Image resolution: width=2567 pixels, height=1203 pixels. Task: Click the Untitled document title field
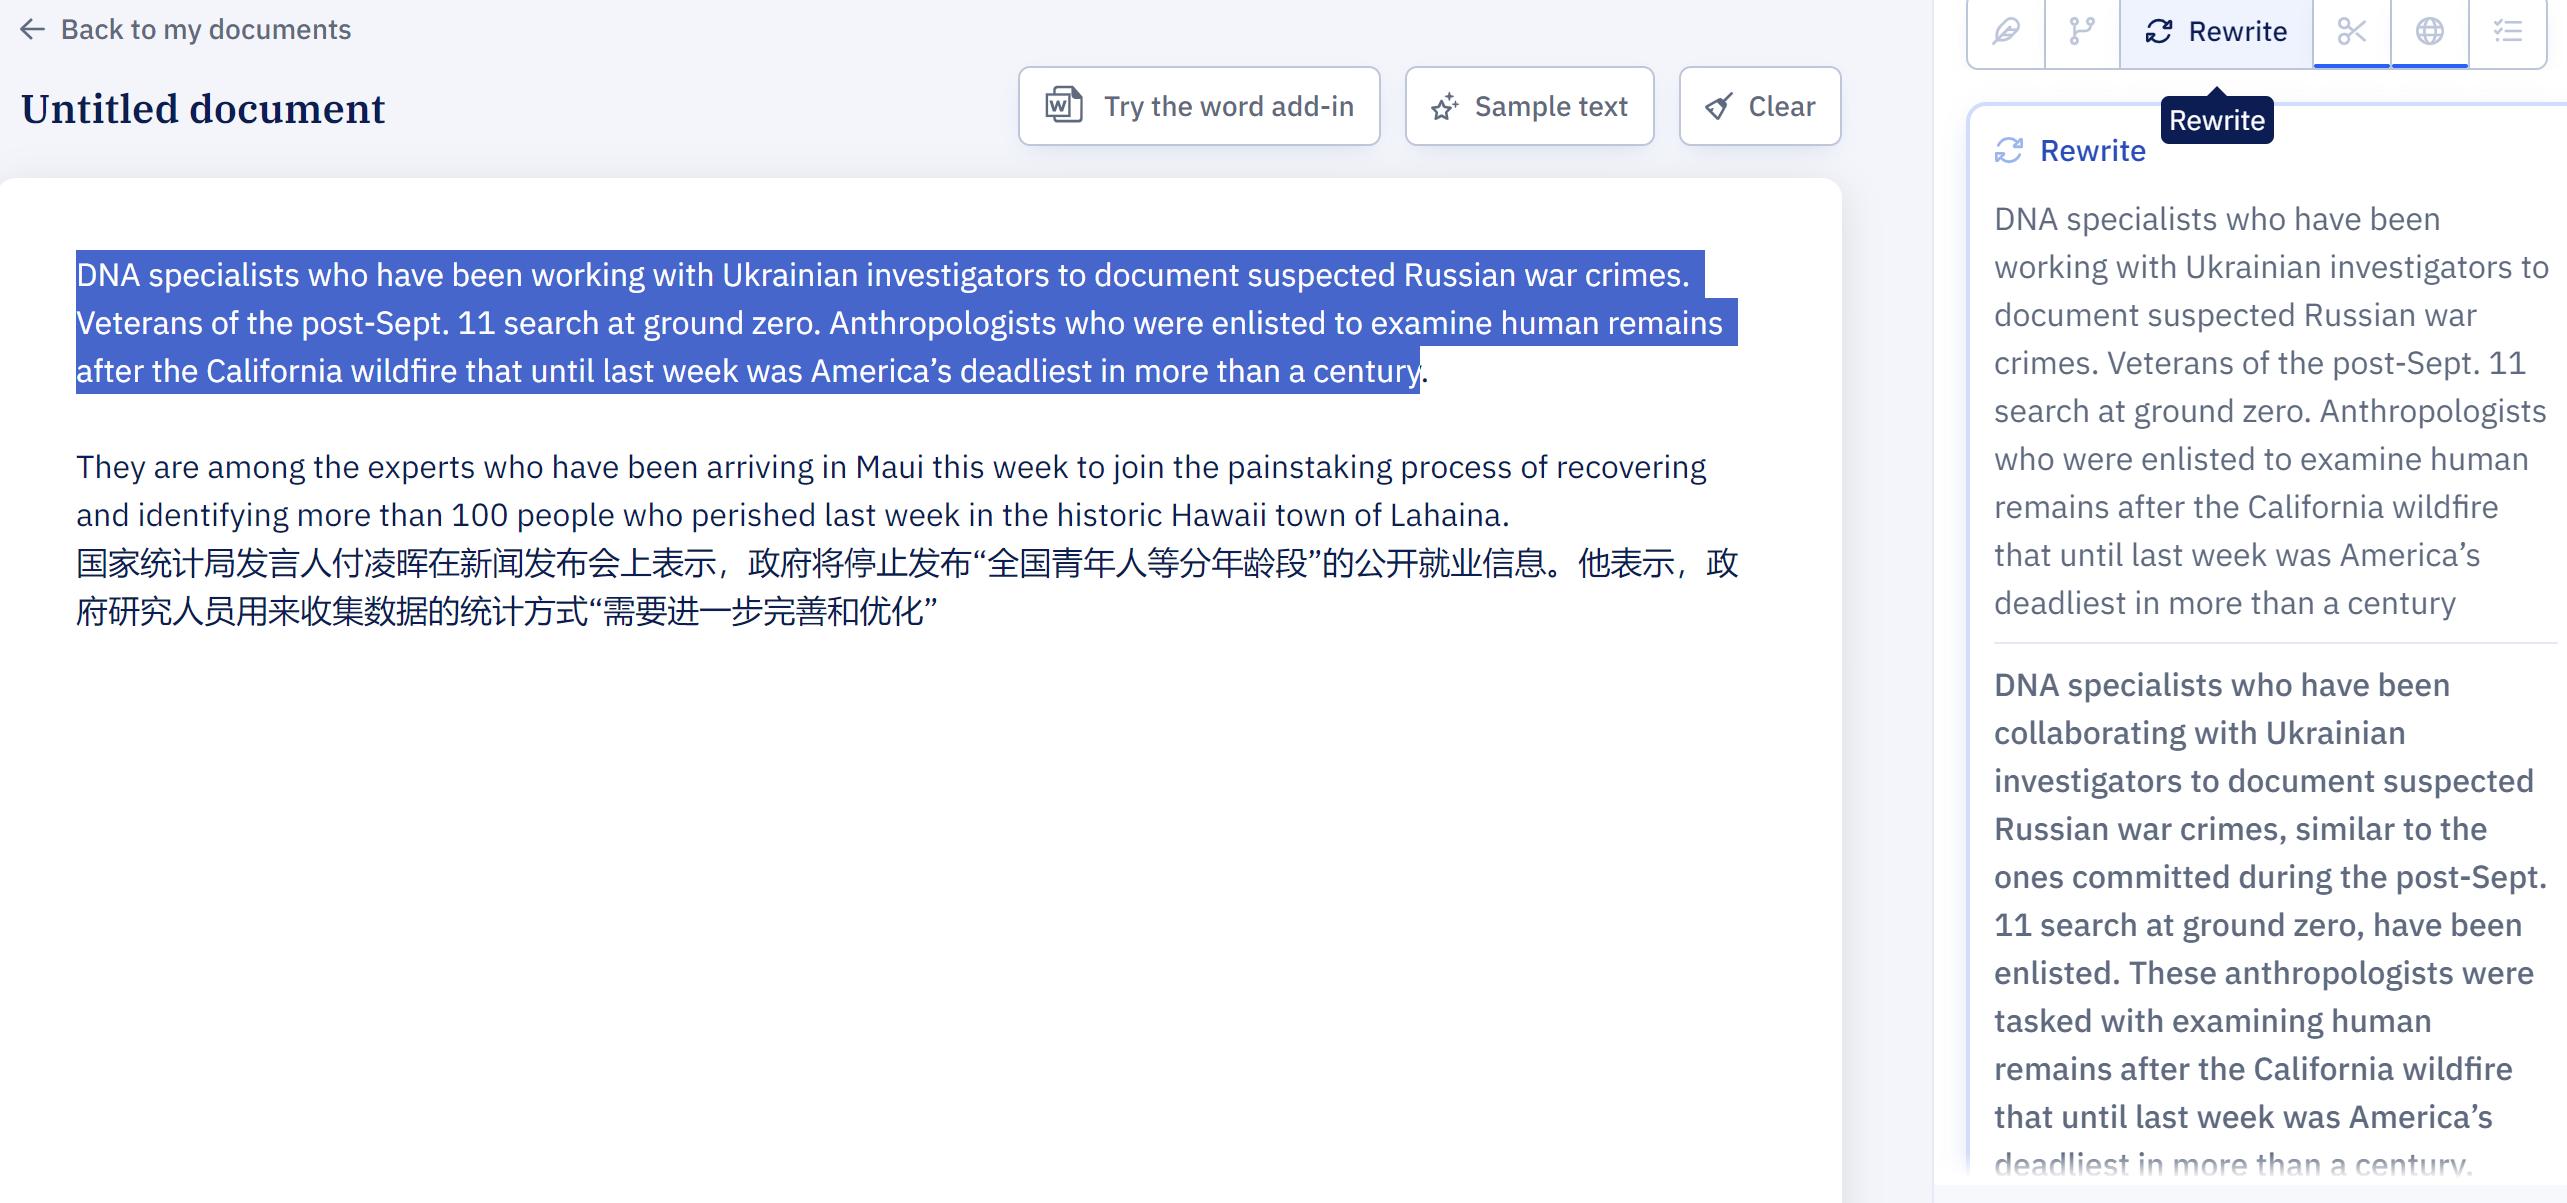point(203,110)
